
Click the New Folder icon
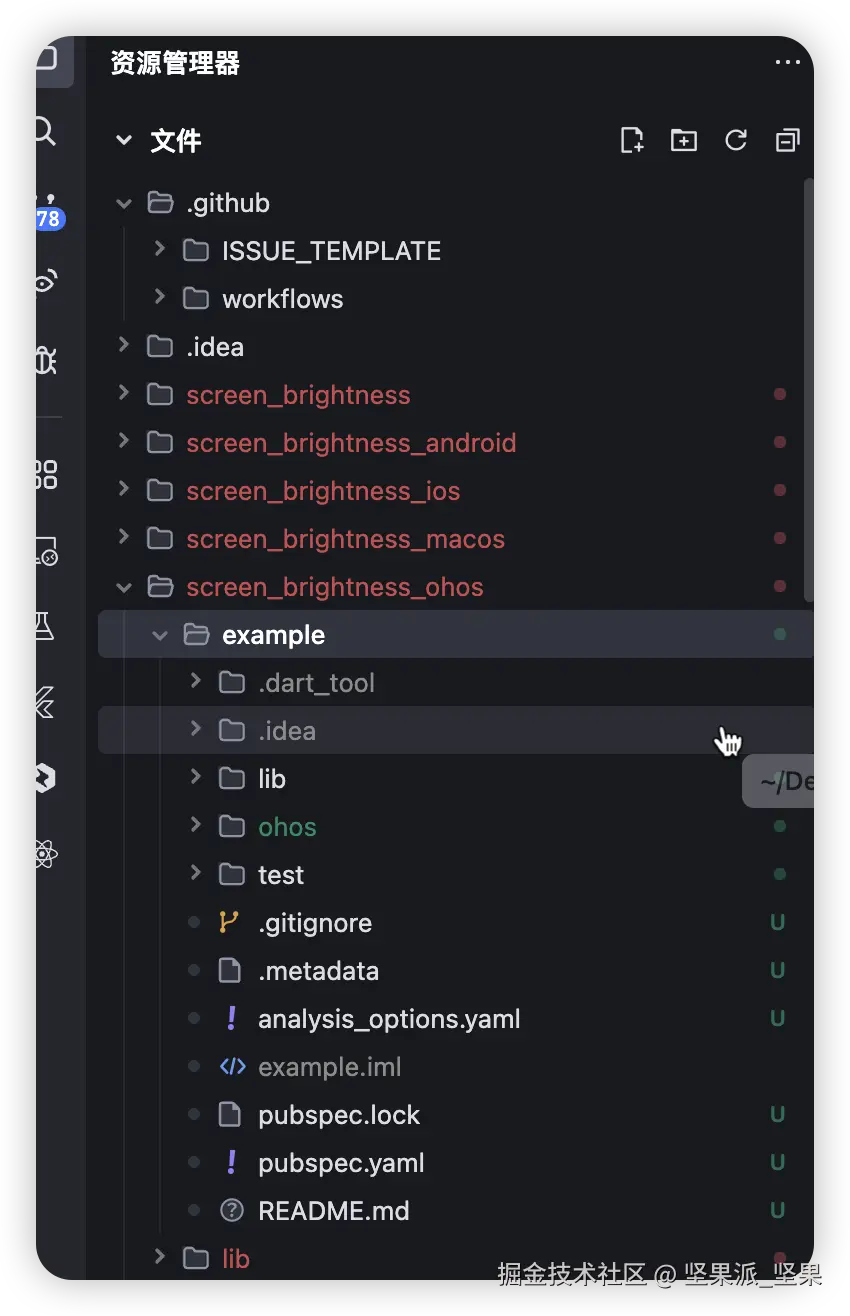pyautogui.click(x=684, y=140)
